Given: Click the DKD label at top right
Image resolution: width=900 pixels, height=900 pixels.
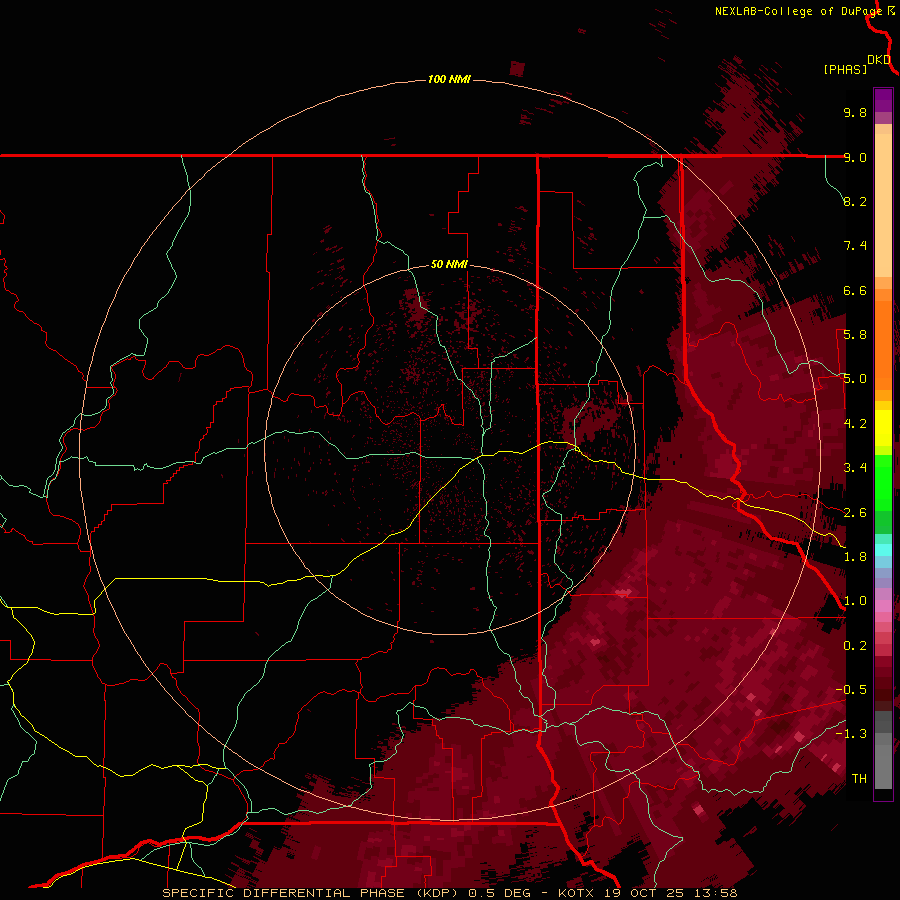Looking at the screenshot, I should tap(879, 60).
